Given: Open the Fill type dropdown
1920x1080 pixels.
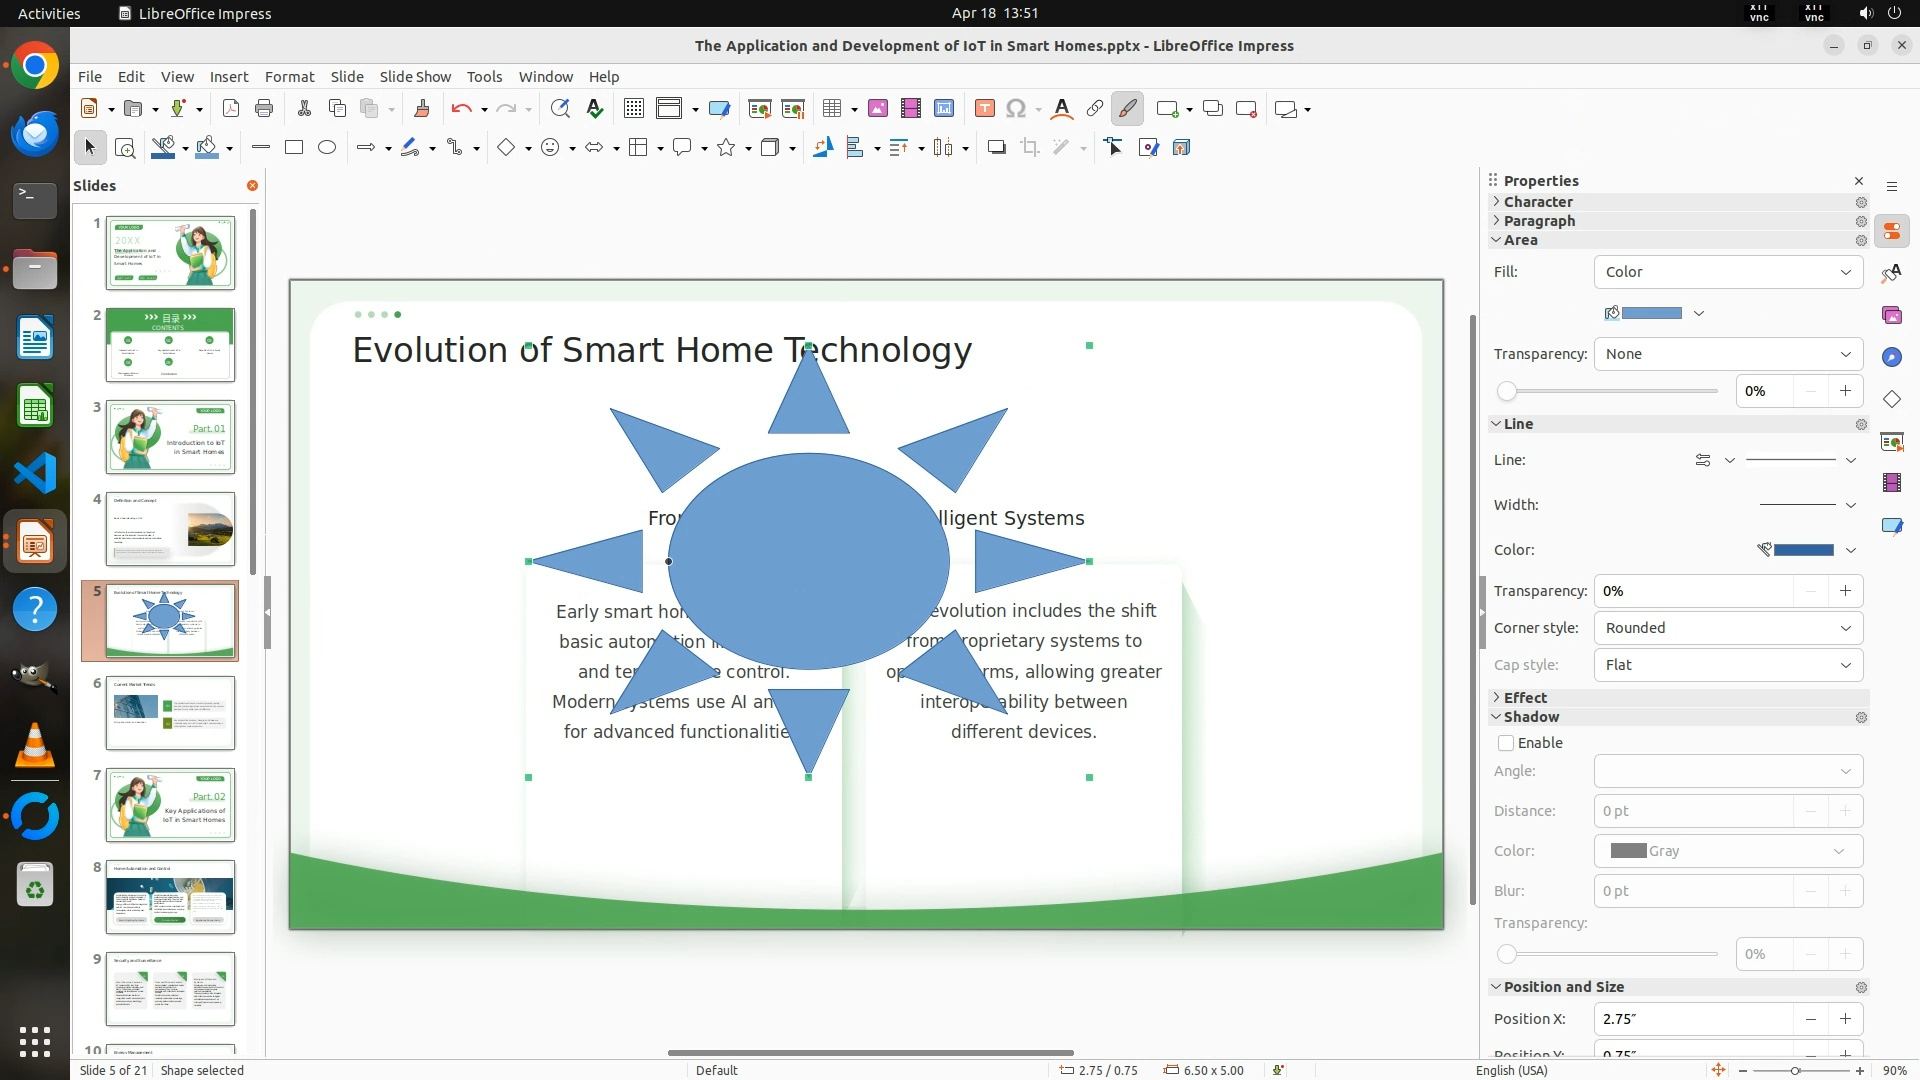Looking at the screenshot, I should [1727, 272].
